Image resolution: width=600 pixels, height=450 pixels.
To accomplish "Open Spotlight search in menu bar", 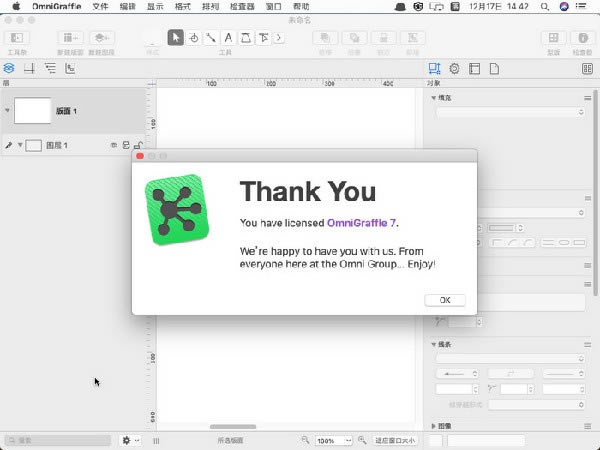I will coord(545,6).
